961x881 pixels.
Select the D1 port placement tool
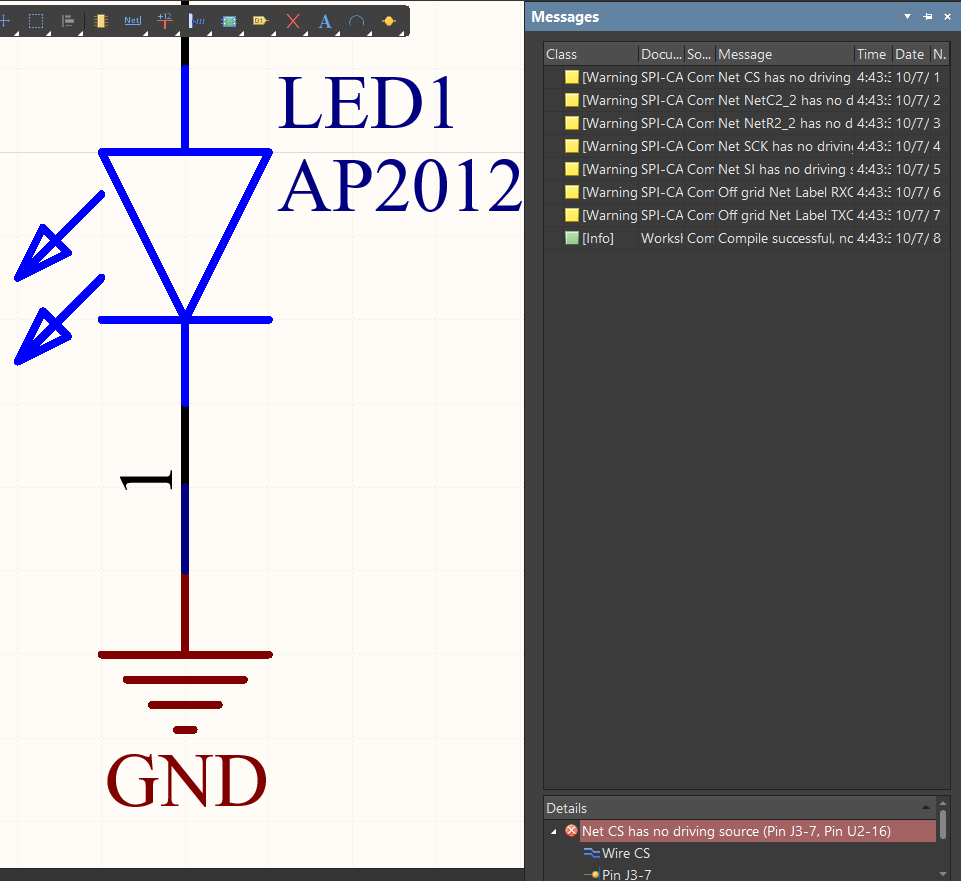(x=260, y=21)
